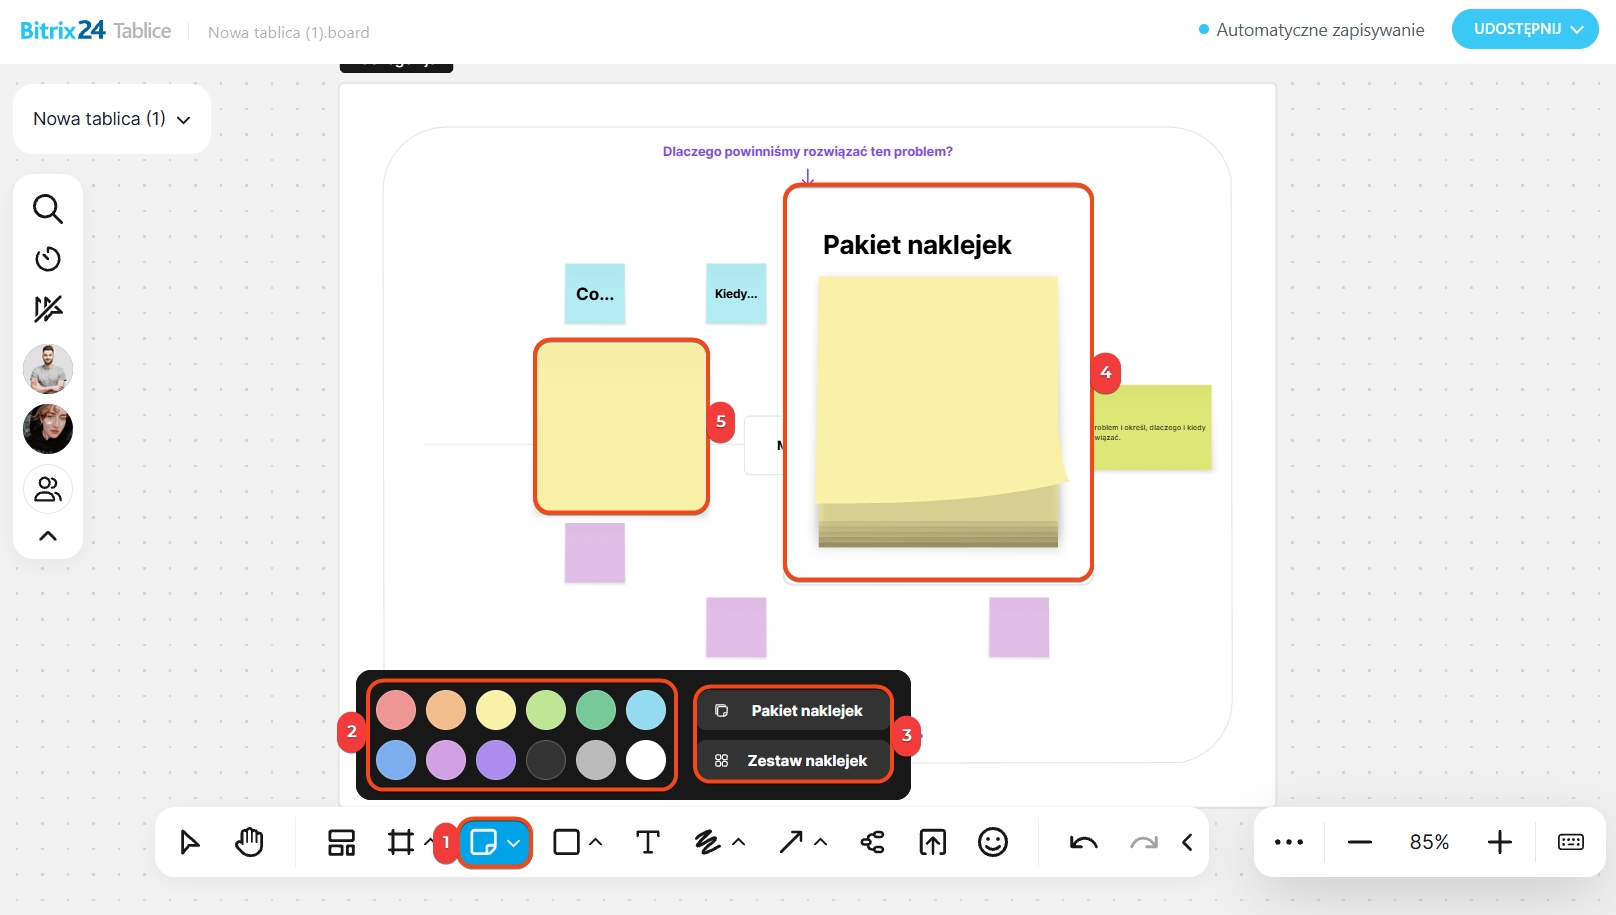The width and height of the screenshot is (1616, 915).
Task: Select the frame tool
Action: coord(401,843)
